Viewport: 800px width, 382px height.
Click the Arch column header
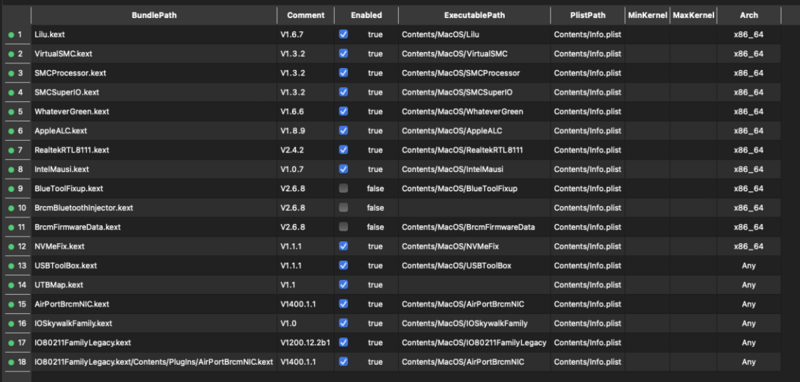(748, 15)
